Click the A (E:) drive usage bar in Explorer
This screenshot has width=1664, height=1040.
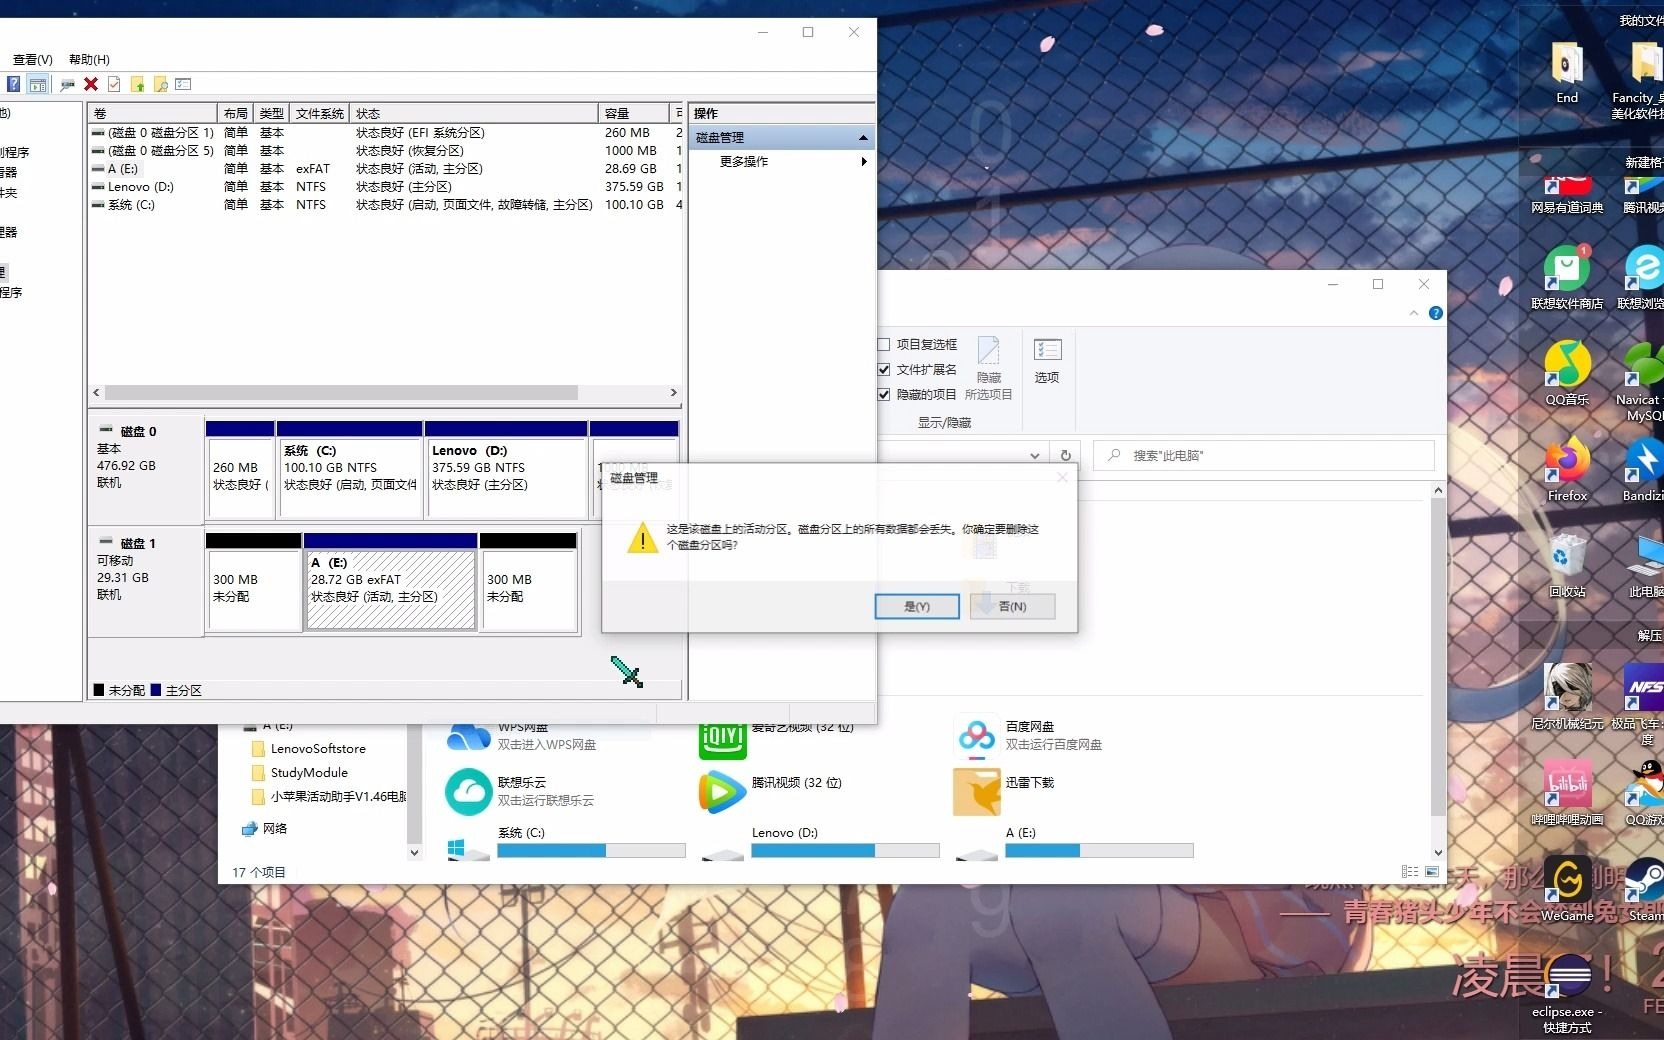click(x=1099, y=851)
